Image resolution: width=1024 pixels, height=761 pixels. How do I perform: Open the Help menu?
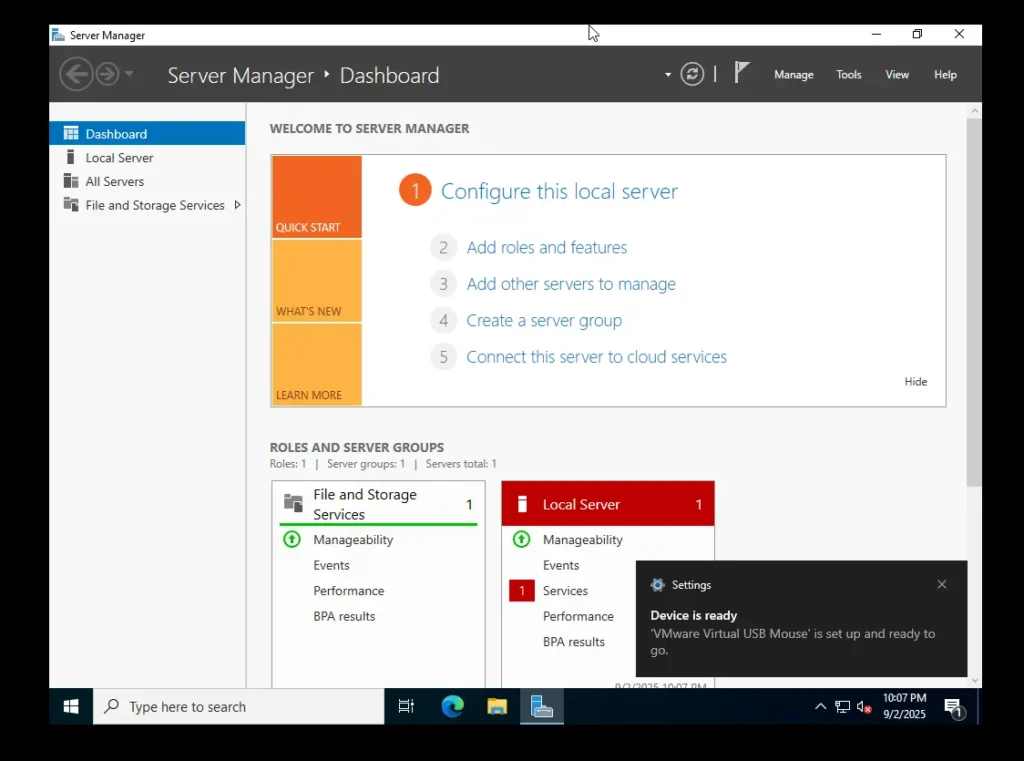pyautogui.click(x=945, y=74)
